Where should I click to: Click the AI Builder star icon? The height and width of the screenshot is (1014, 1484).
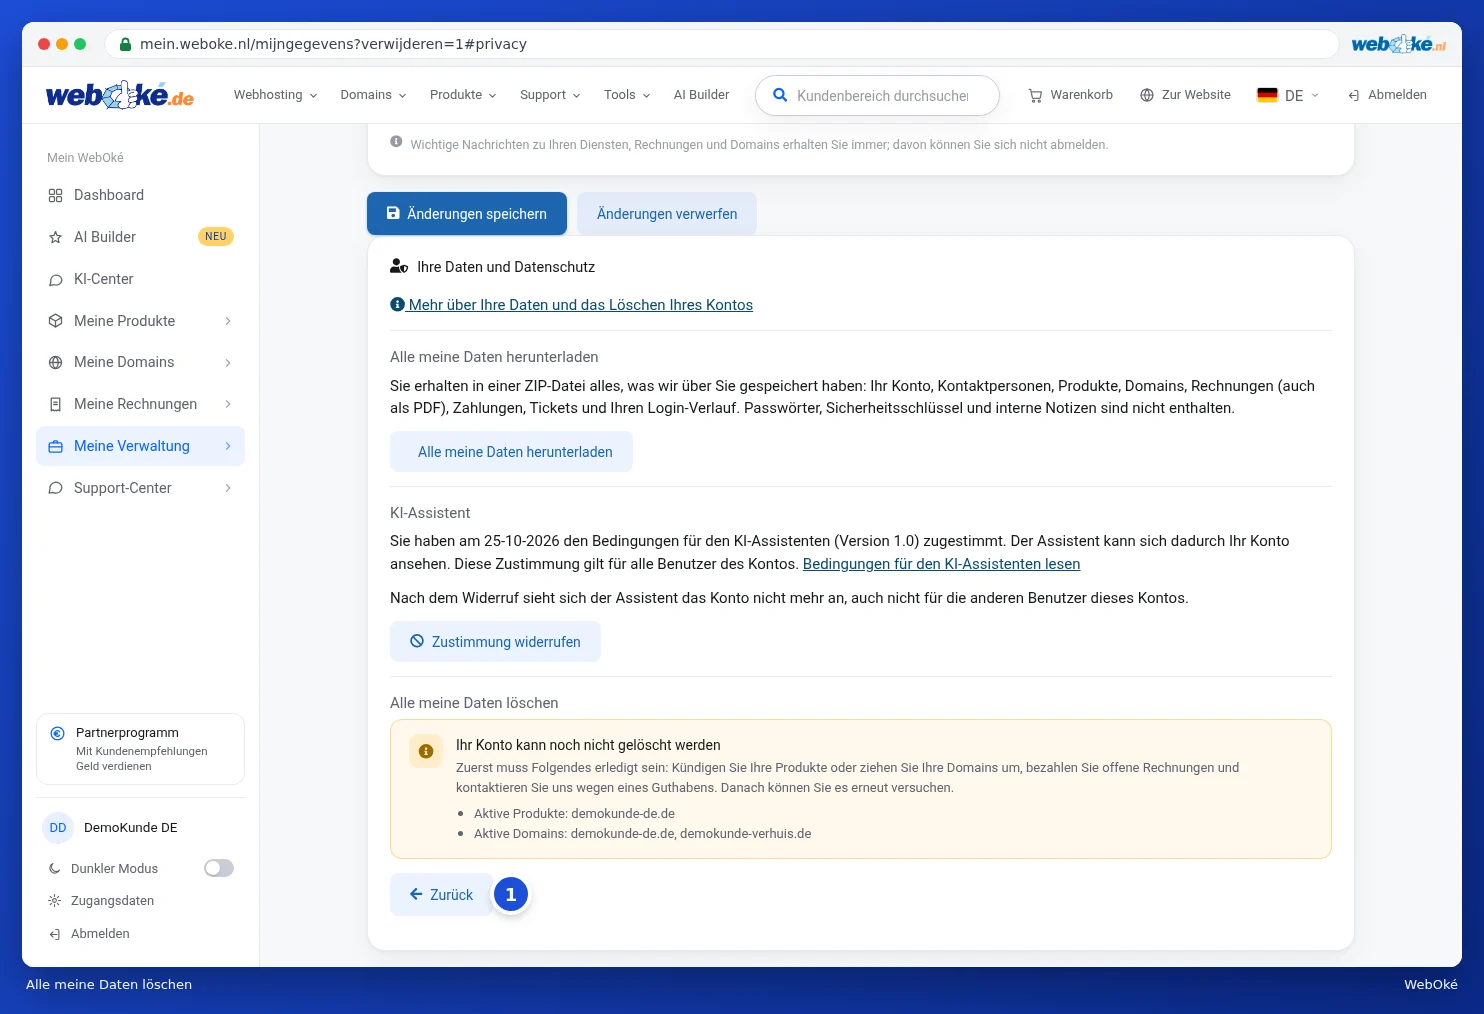coord(55,237)
